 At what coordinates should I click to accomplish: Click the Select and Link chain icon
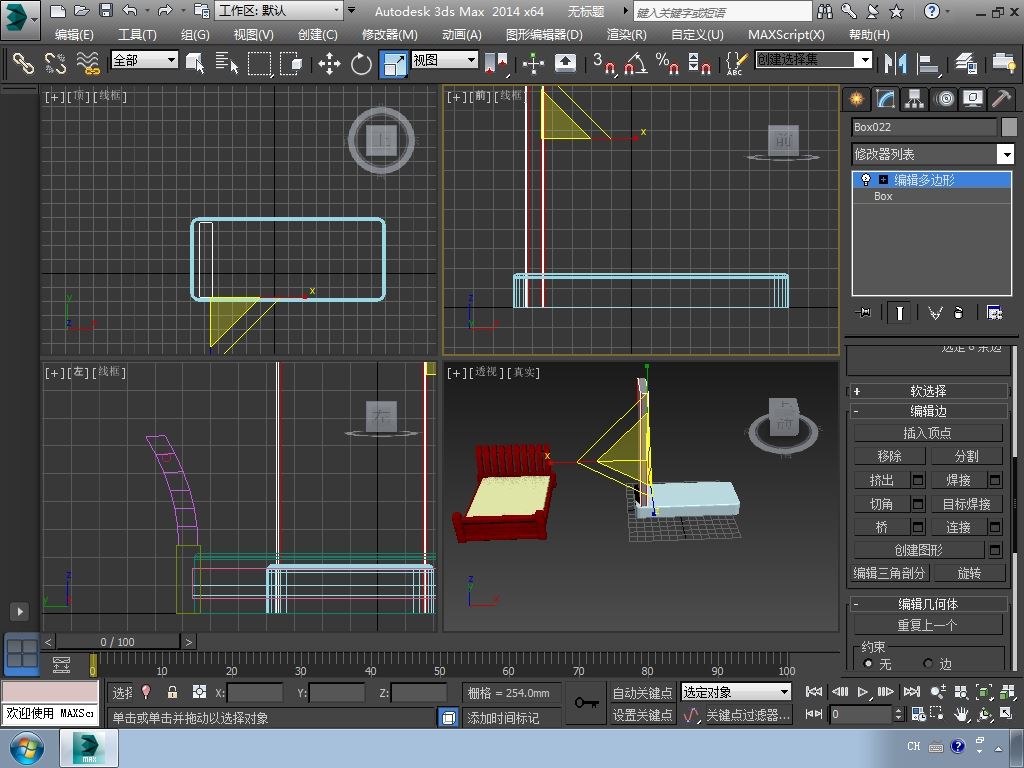[x=22, y=64]
